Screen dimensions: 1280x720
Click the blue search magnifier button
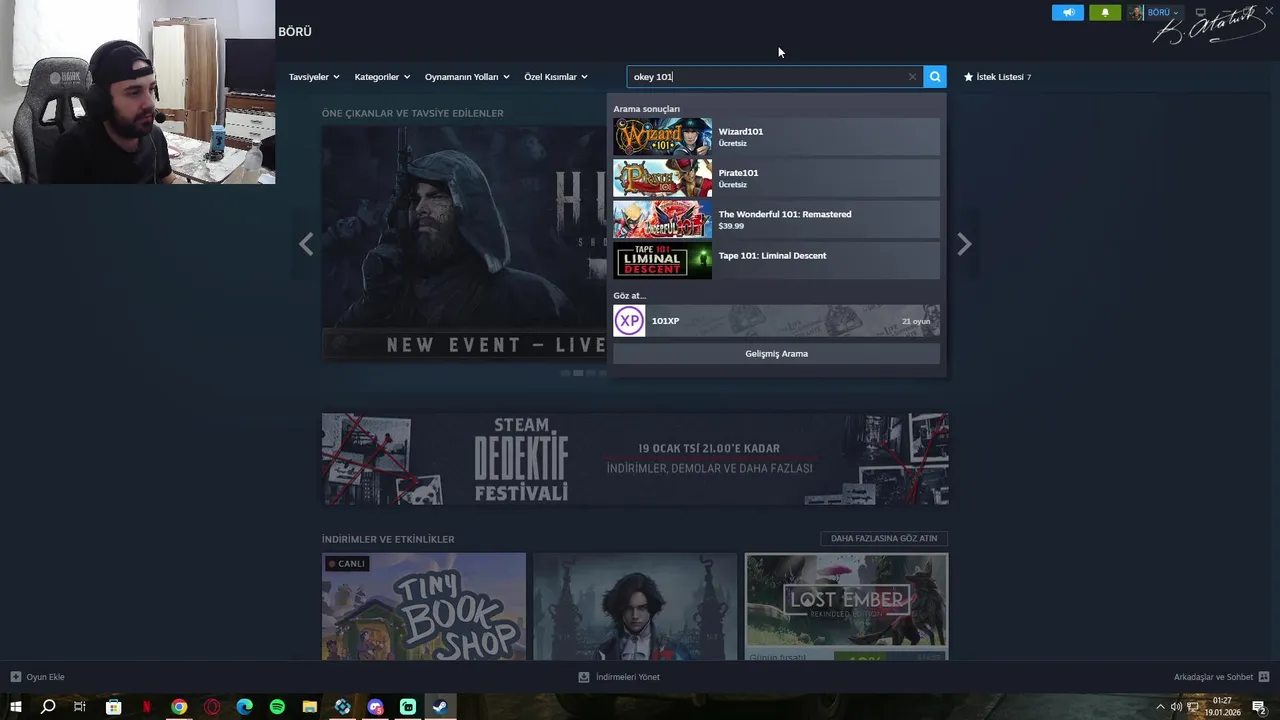click(x=935, y=77)
